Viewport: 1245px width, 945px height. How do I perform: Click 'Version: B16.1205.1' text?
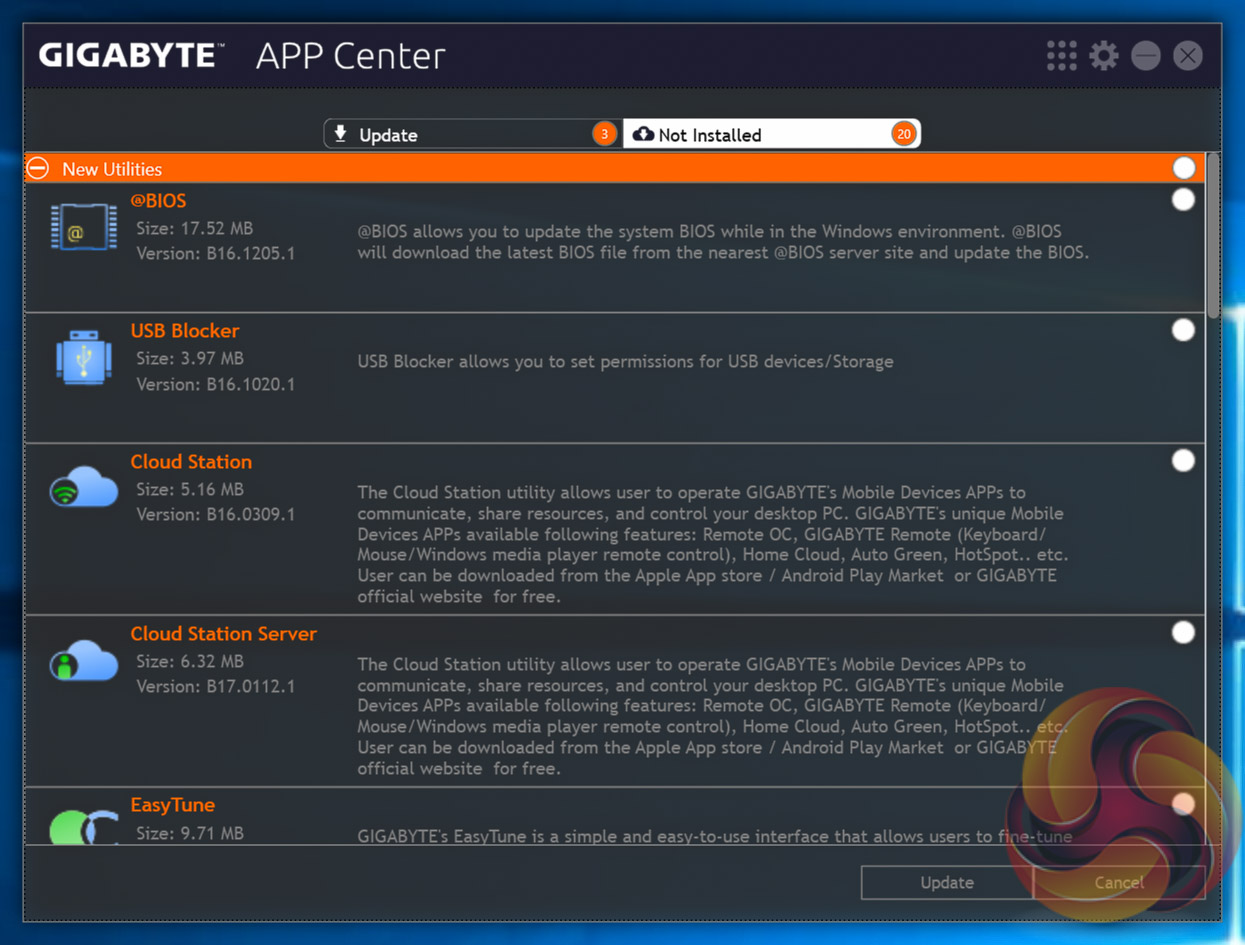pos(216,254)
